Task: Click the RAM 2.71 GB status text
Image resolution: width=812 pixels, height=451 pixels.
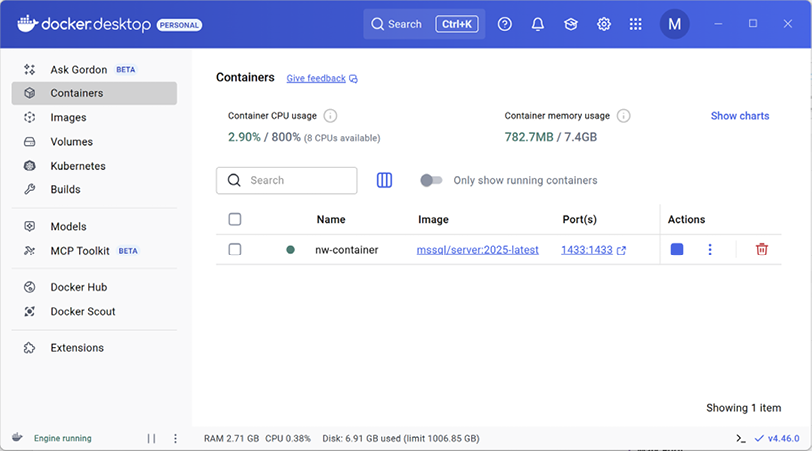Action: [231, 439]
